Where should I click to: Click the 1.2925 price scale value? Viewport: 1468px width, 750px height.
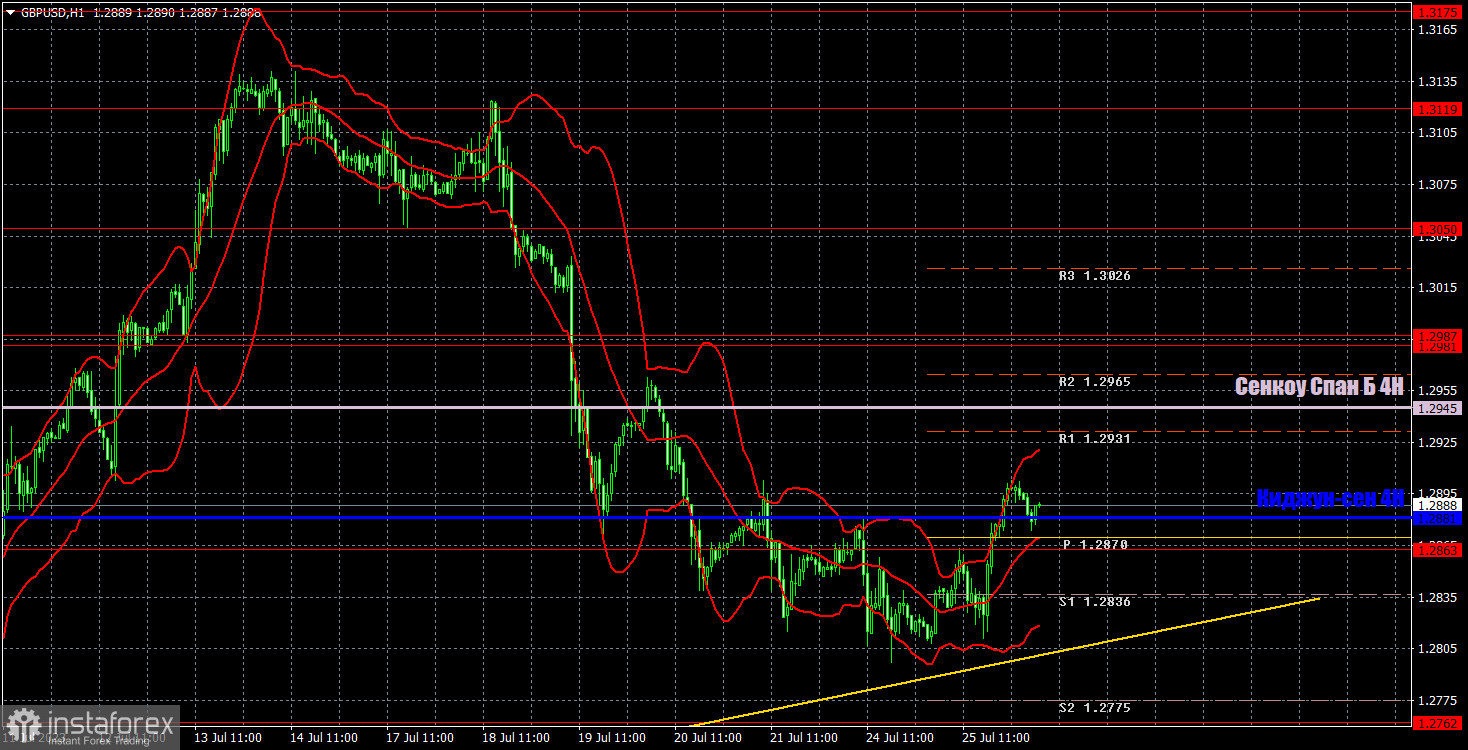[1437, 442]
